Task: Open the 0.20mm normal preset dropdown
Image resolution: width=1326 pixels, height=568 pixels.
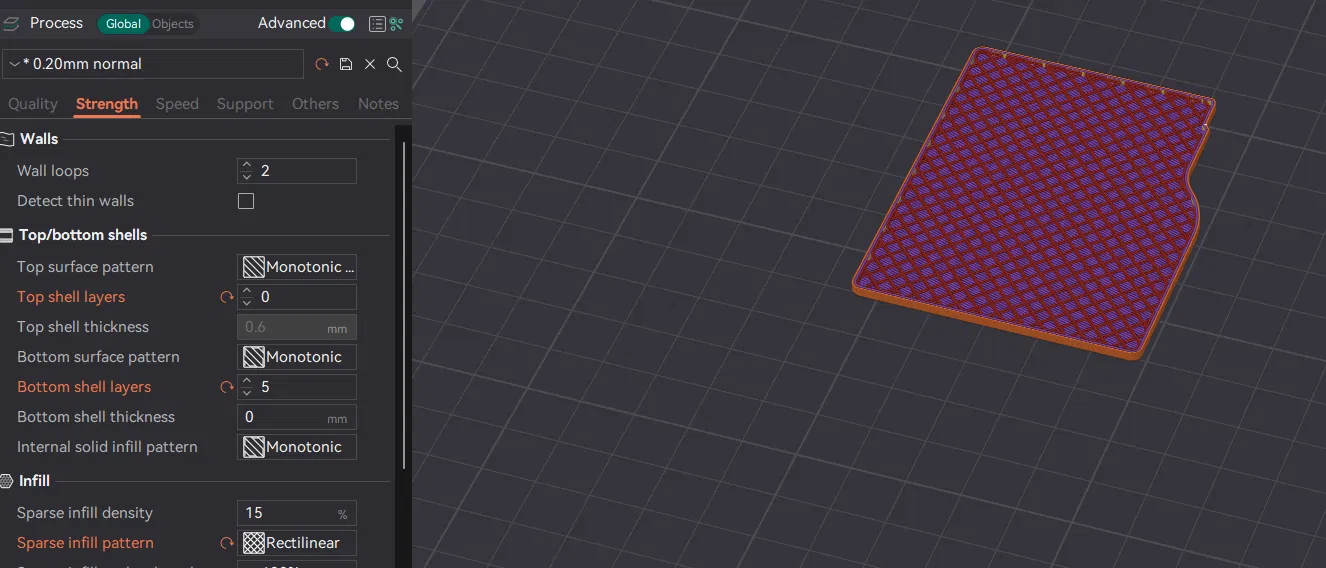Action: 153,64
